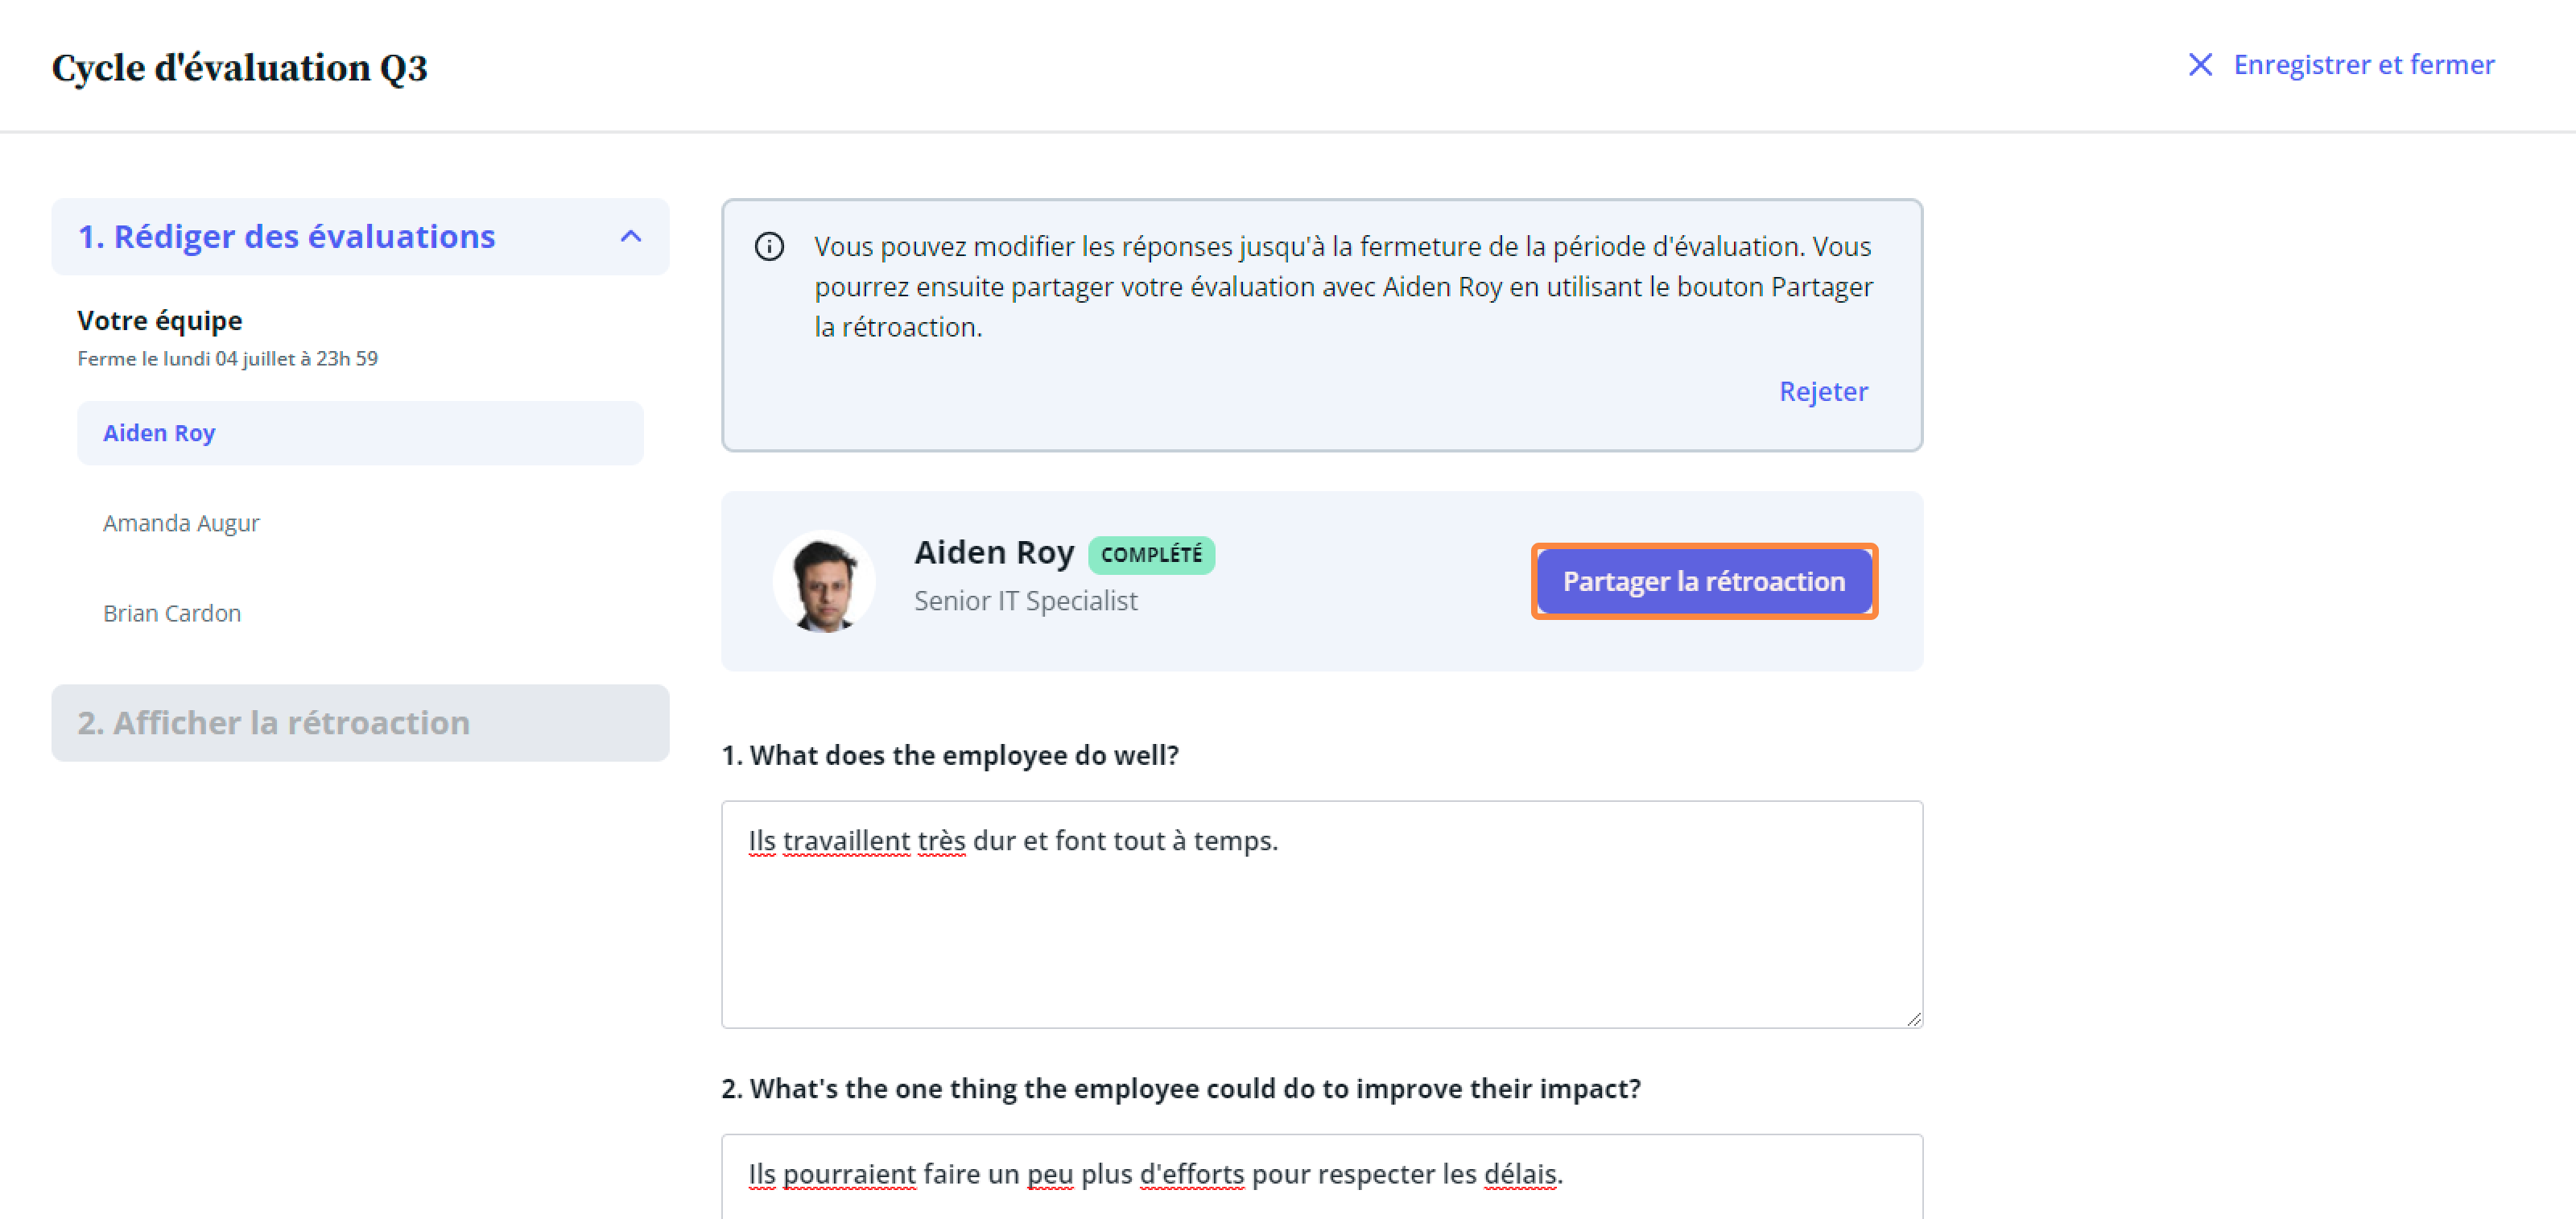The image size is (2576, 1219).
Task: Click the Votre équipe heading
Action: tap(160, 320)
